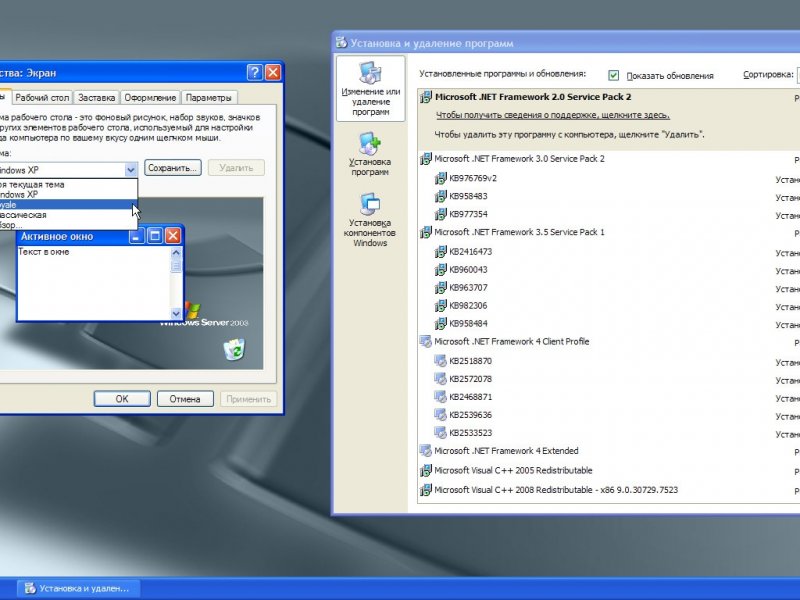Click the icon next to update KB960043
The width and height of the screenshot is (800, 600).
tap(440, 270)
